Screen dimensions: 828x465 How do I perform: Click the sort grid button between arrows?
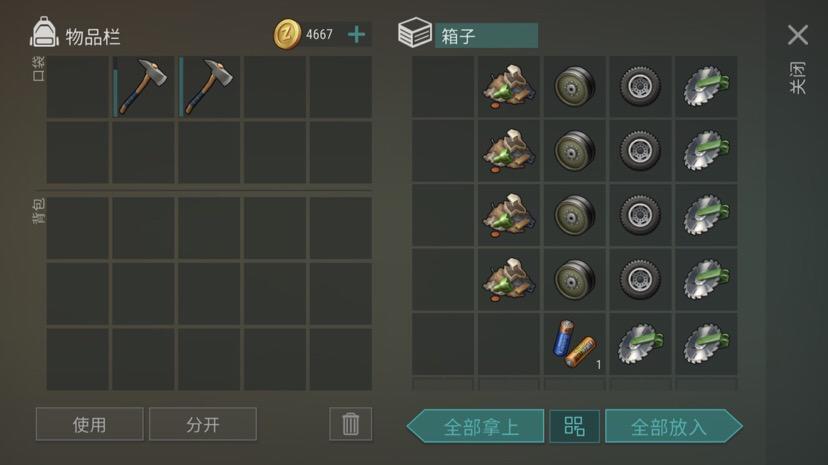click(575, 426)
